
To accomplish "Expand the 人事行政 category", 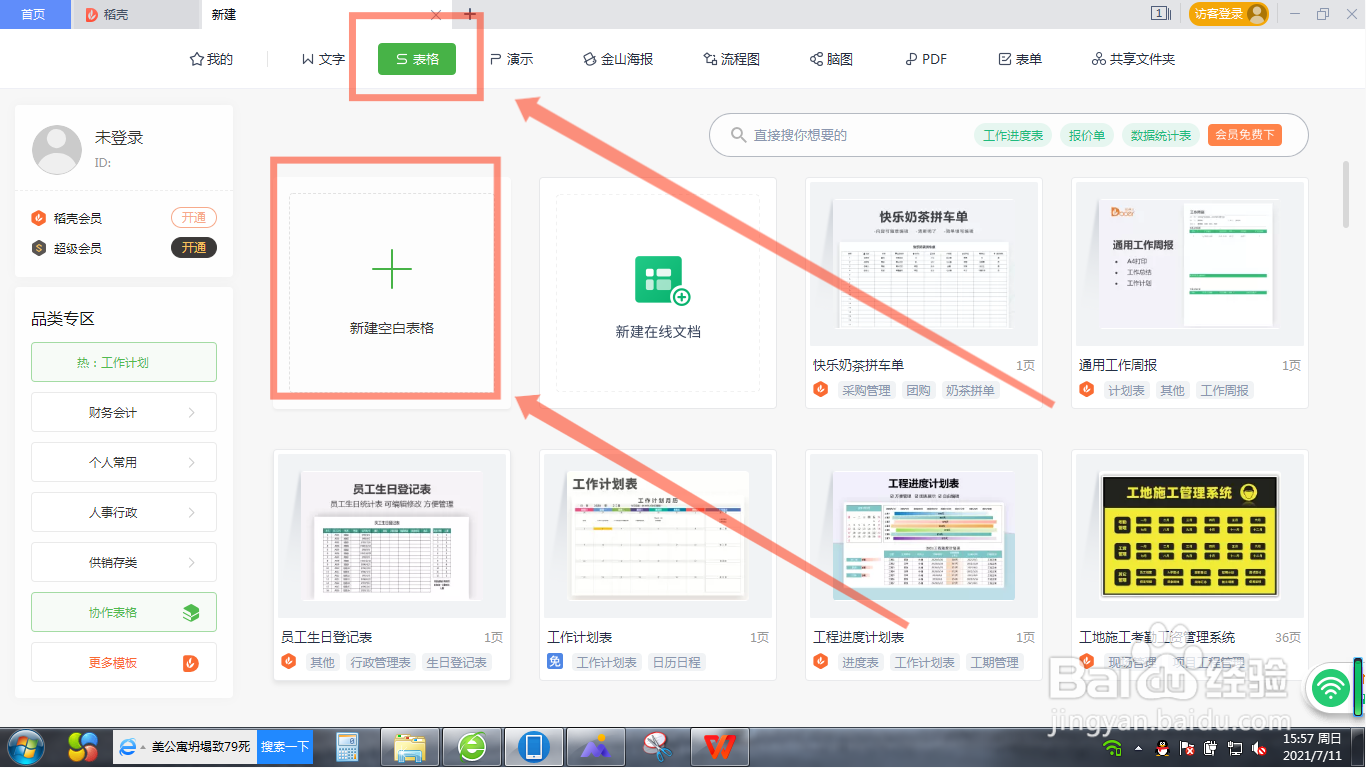I will [124, 512].
